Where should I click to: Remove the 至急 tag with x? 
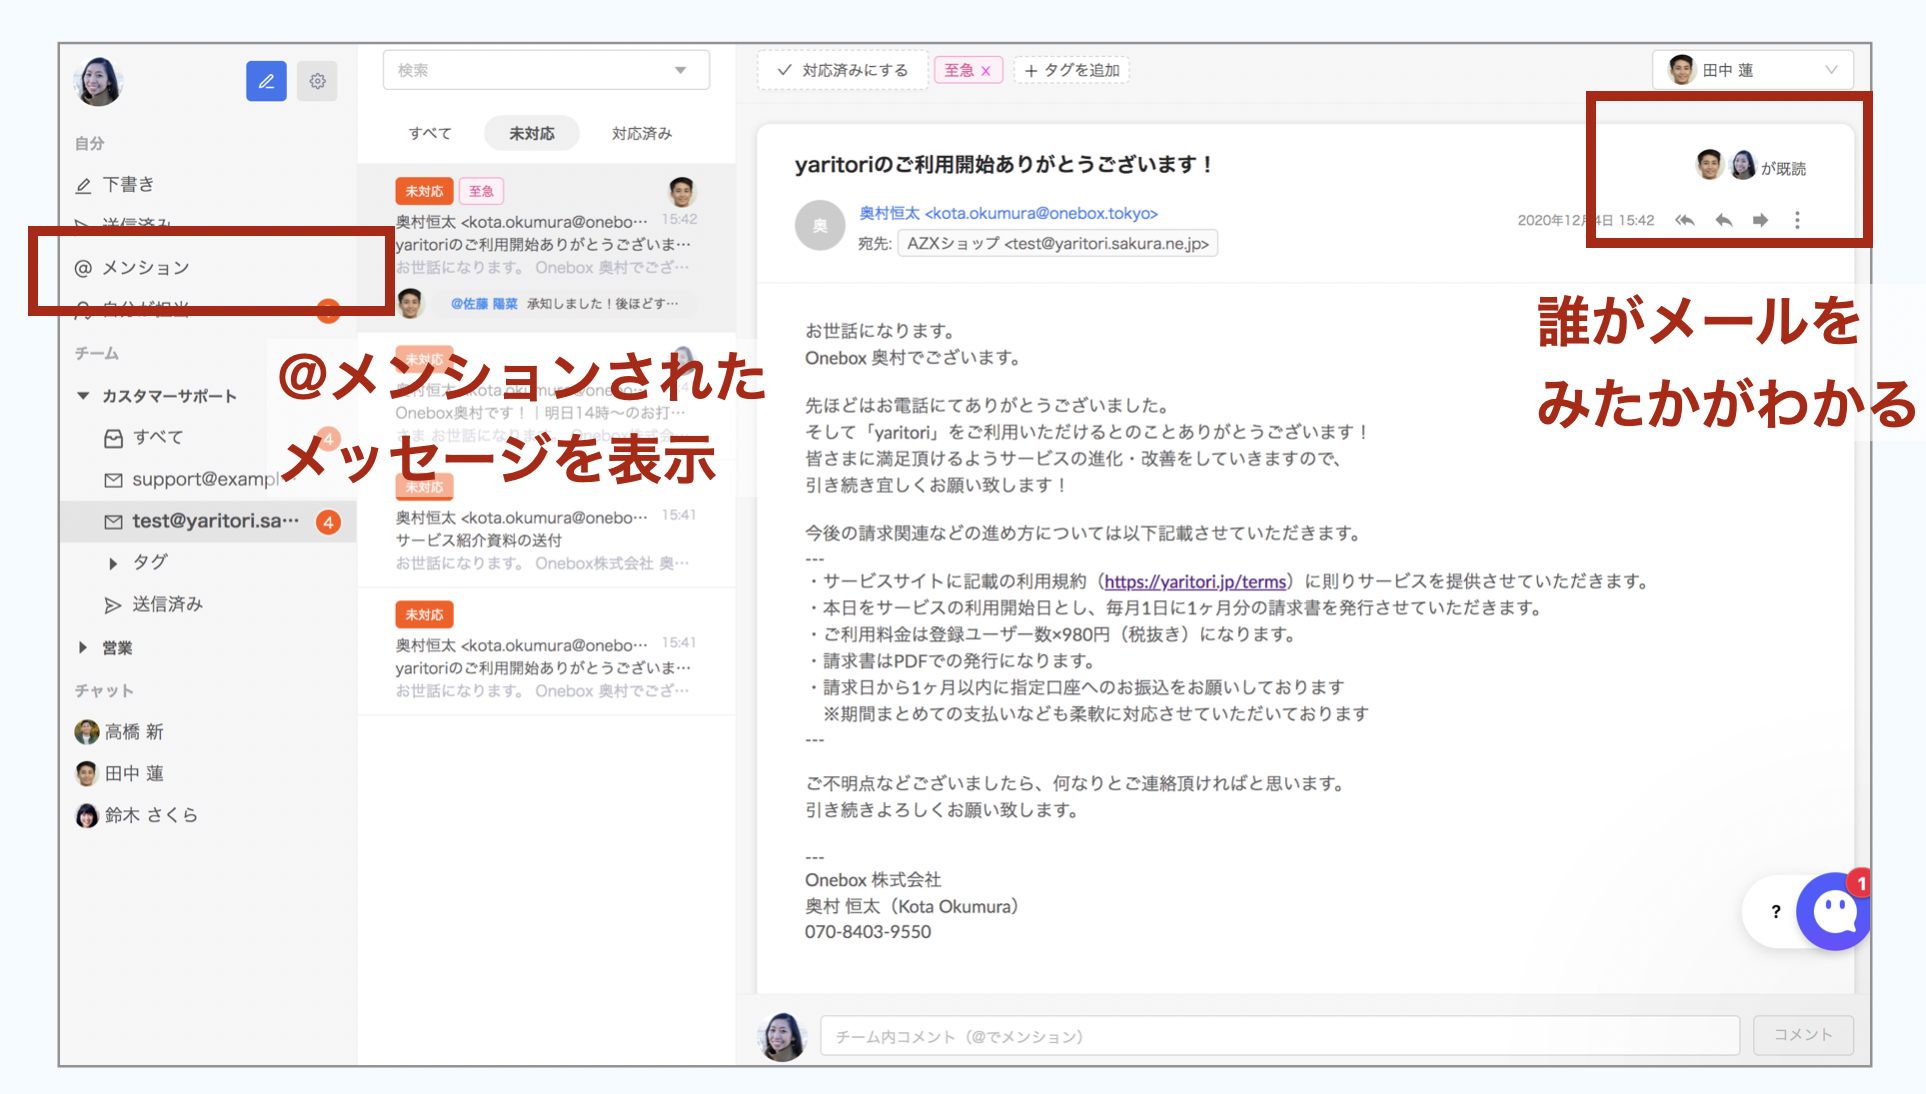coord(986,71)
